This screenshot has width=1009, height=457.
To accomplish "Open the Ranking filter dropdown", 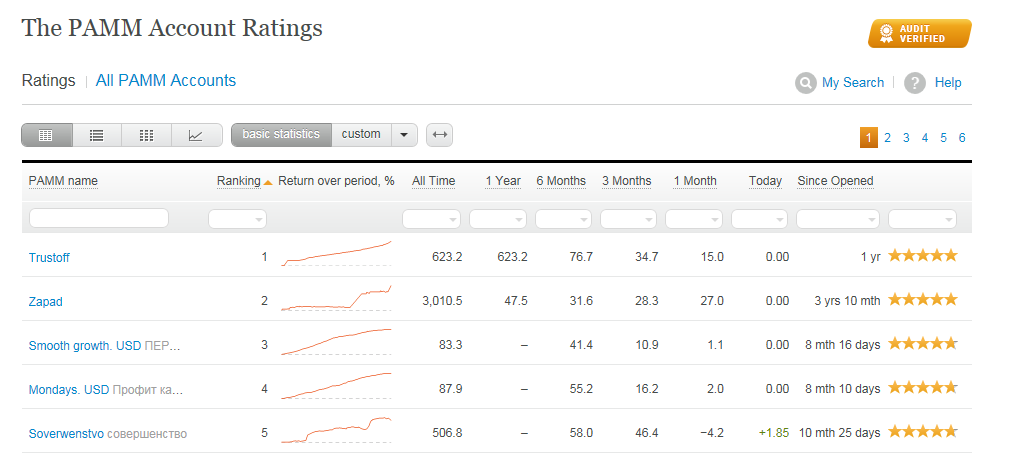I will 238,219.
